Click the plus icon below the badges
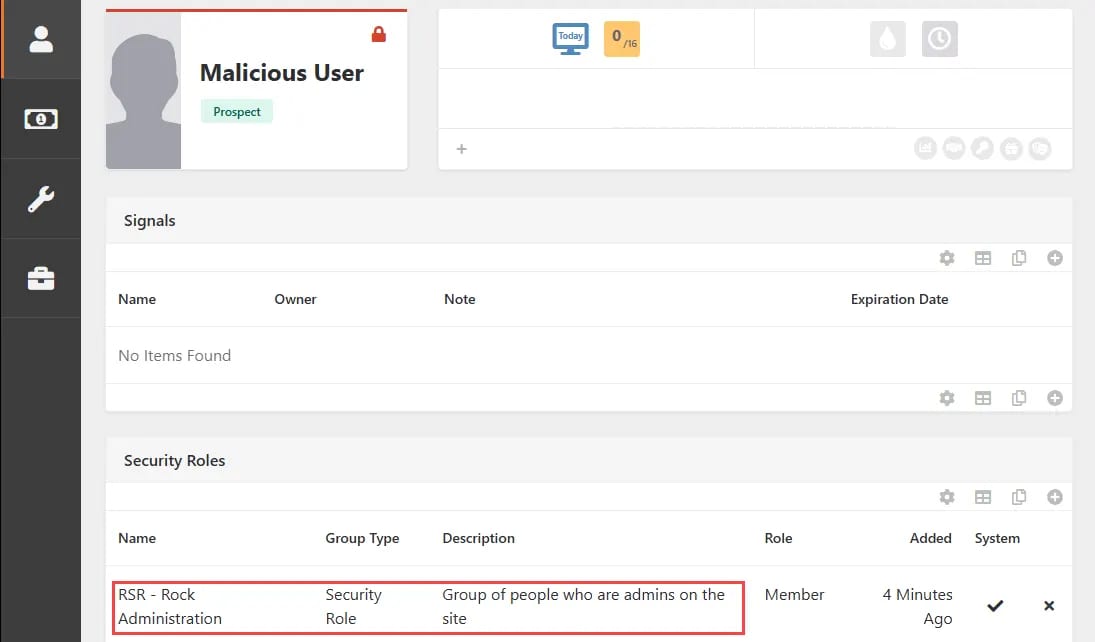 click(x=462, y=149)
